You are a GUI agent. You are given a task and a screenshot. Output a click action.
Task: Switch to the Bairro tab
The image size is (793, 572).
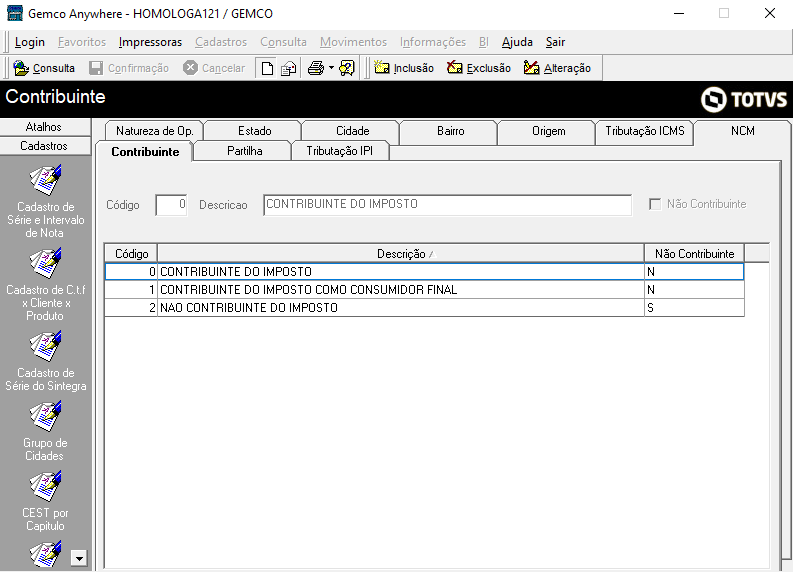[451, 131]
